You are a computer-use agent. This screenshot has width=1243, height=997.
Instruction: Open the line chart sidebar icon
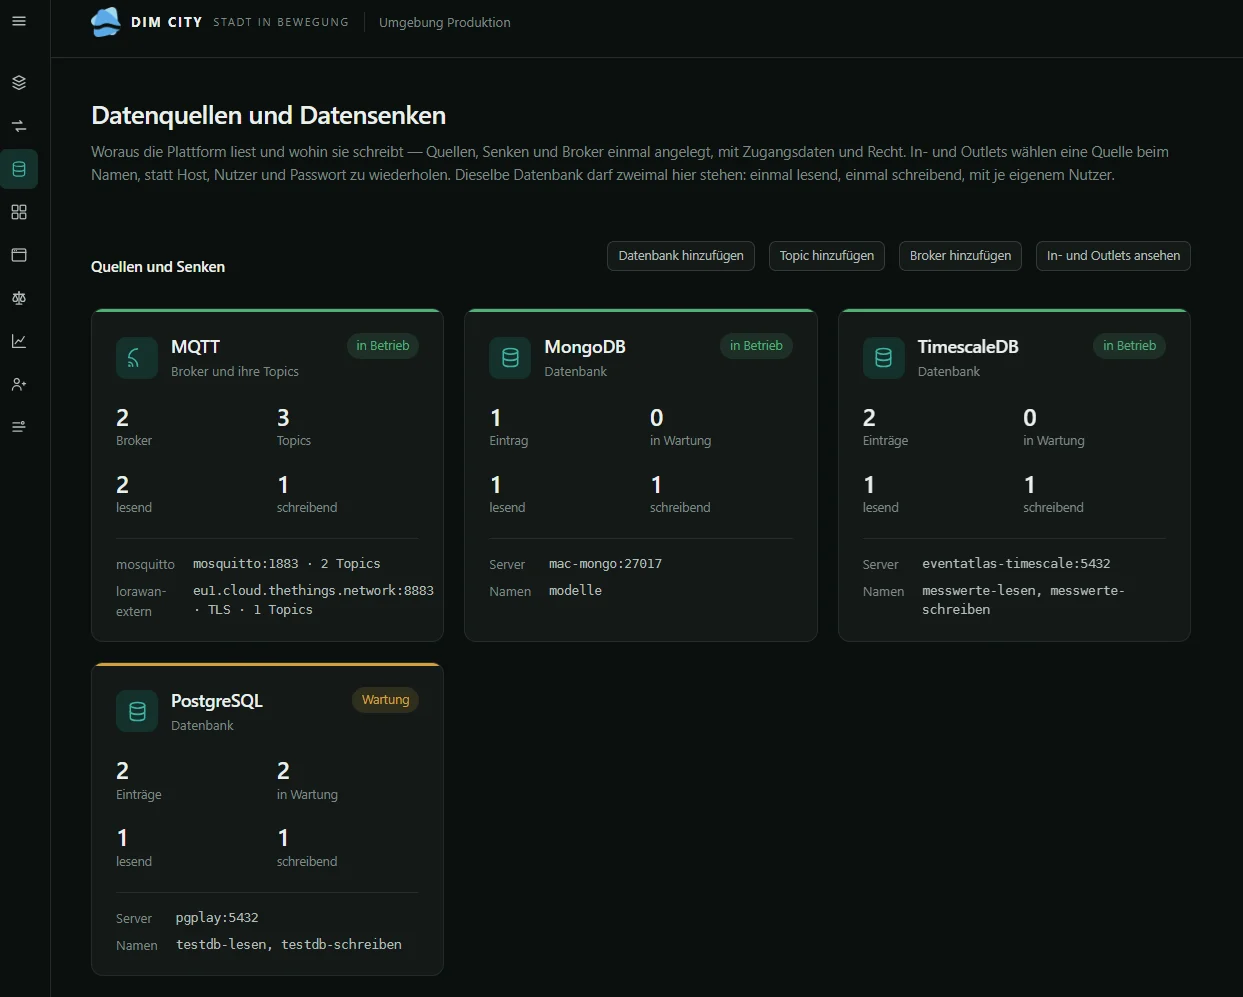(x=19, y=341)
